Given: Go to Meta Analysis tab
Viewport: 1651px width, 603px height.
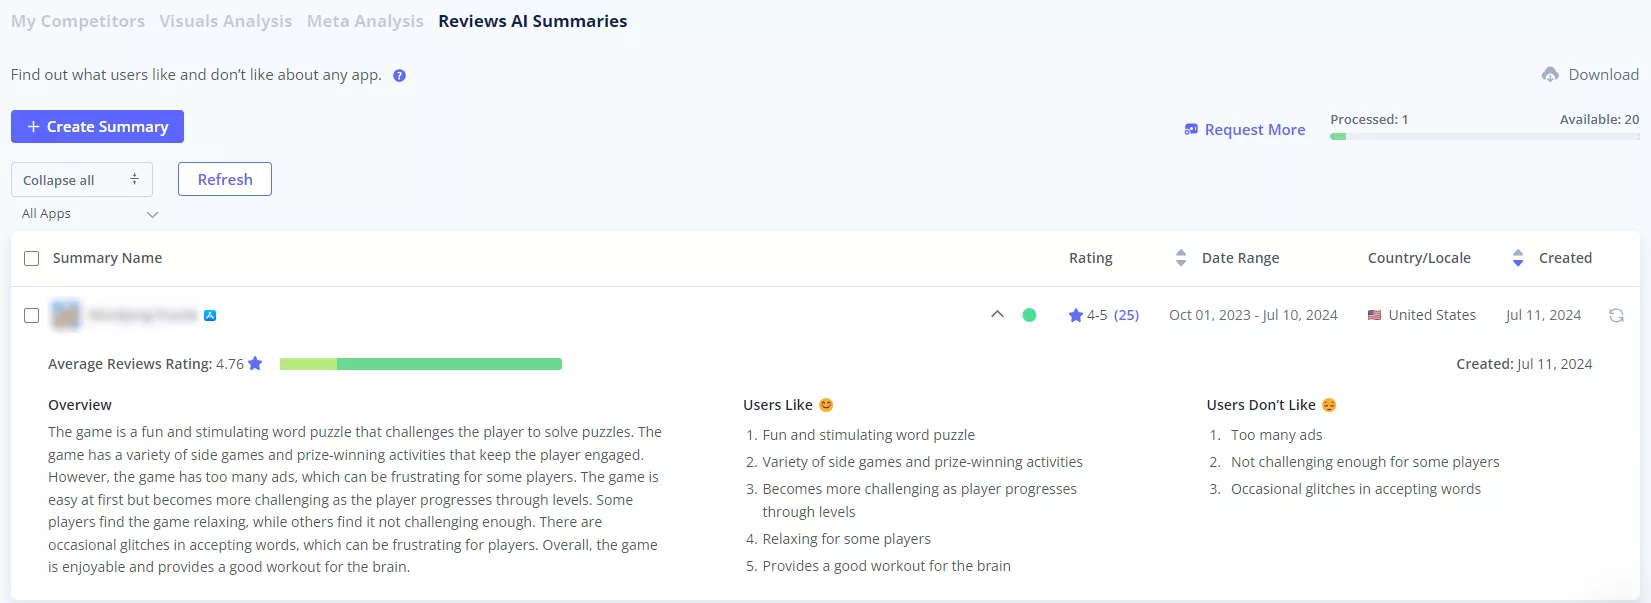Looking at the screenshot, I should pyautogui.click(x=365, y=21).
